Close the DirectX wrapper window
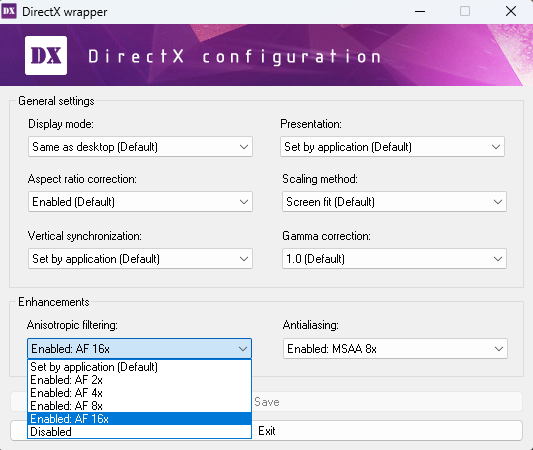Screen dimensions: 533x450 pyautogui.click(x=511, y=12)
